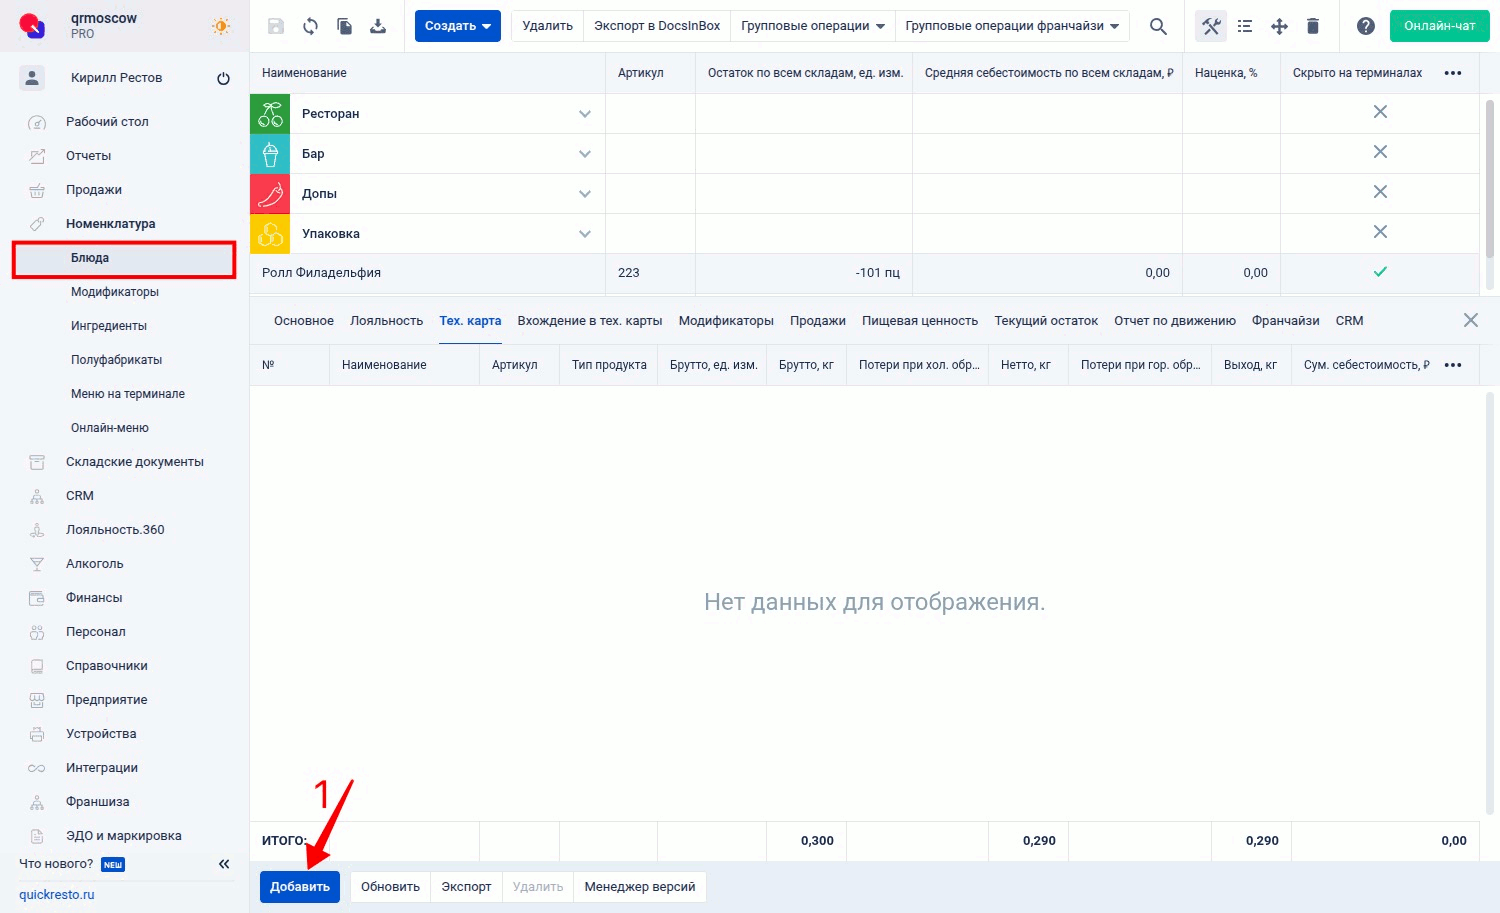Open the Модификаторы section in the sidebar

click(116, 291)
